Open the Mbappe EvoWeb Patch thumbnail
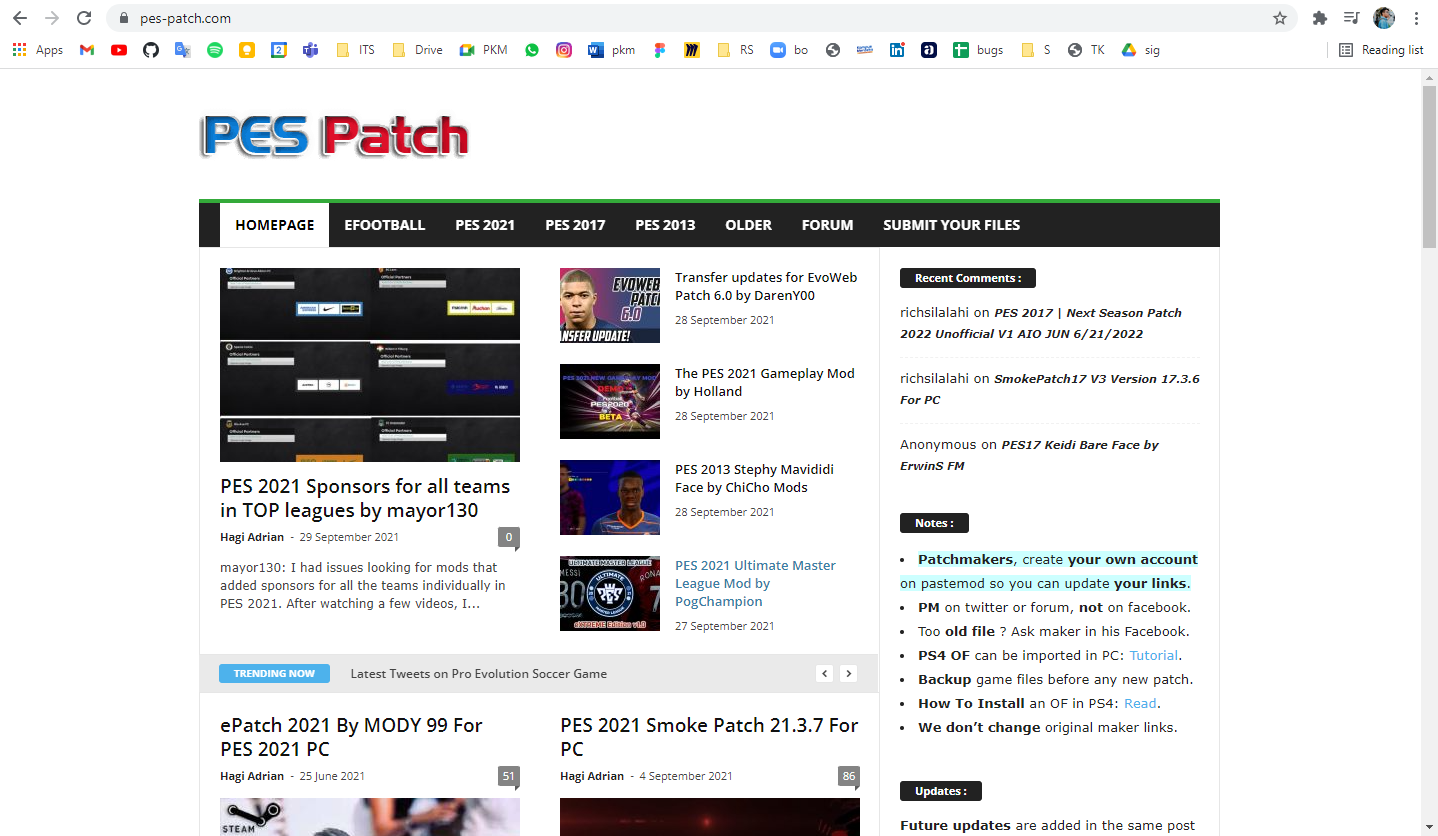The height and width of the screenshot is (836, 1438). coord(610,305)
